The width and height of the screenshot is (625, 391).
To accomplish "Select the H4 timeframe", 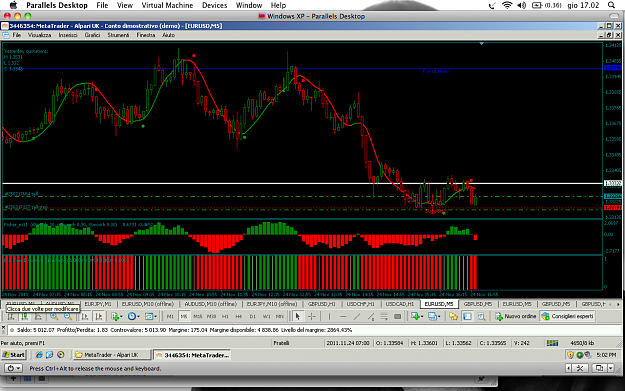I will (239, 316).
